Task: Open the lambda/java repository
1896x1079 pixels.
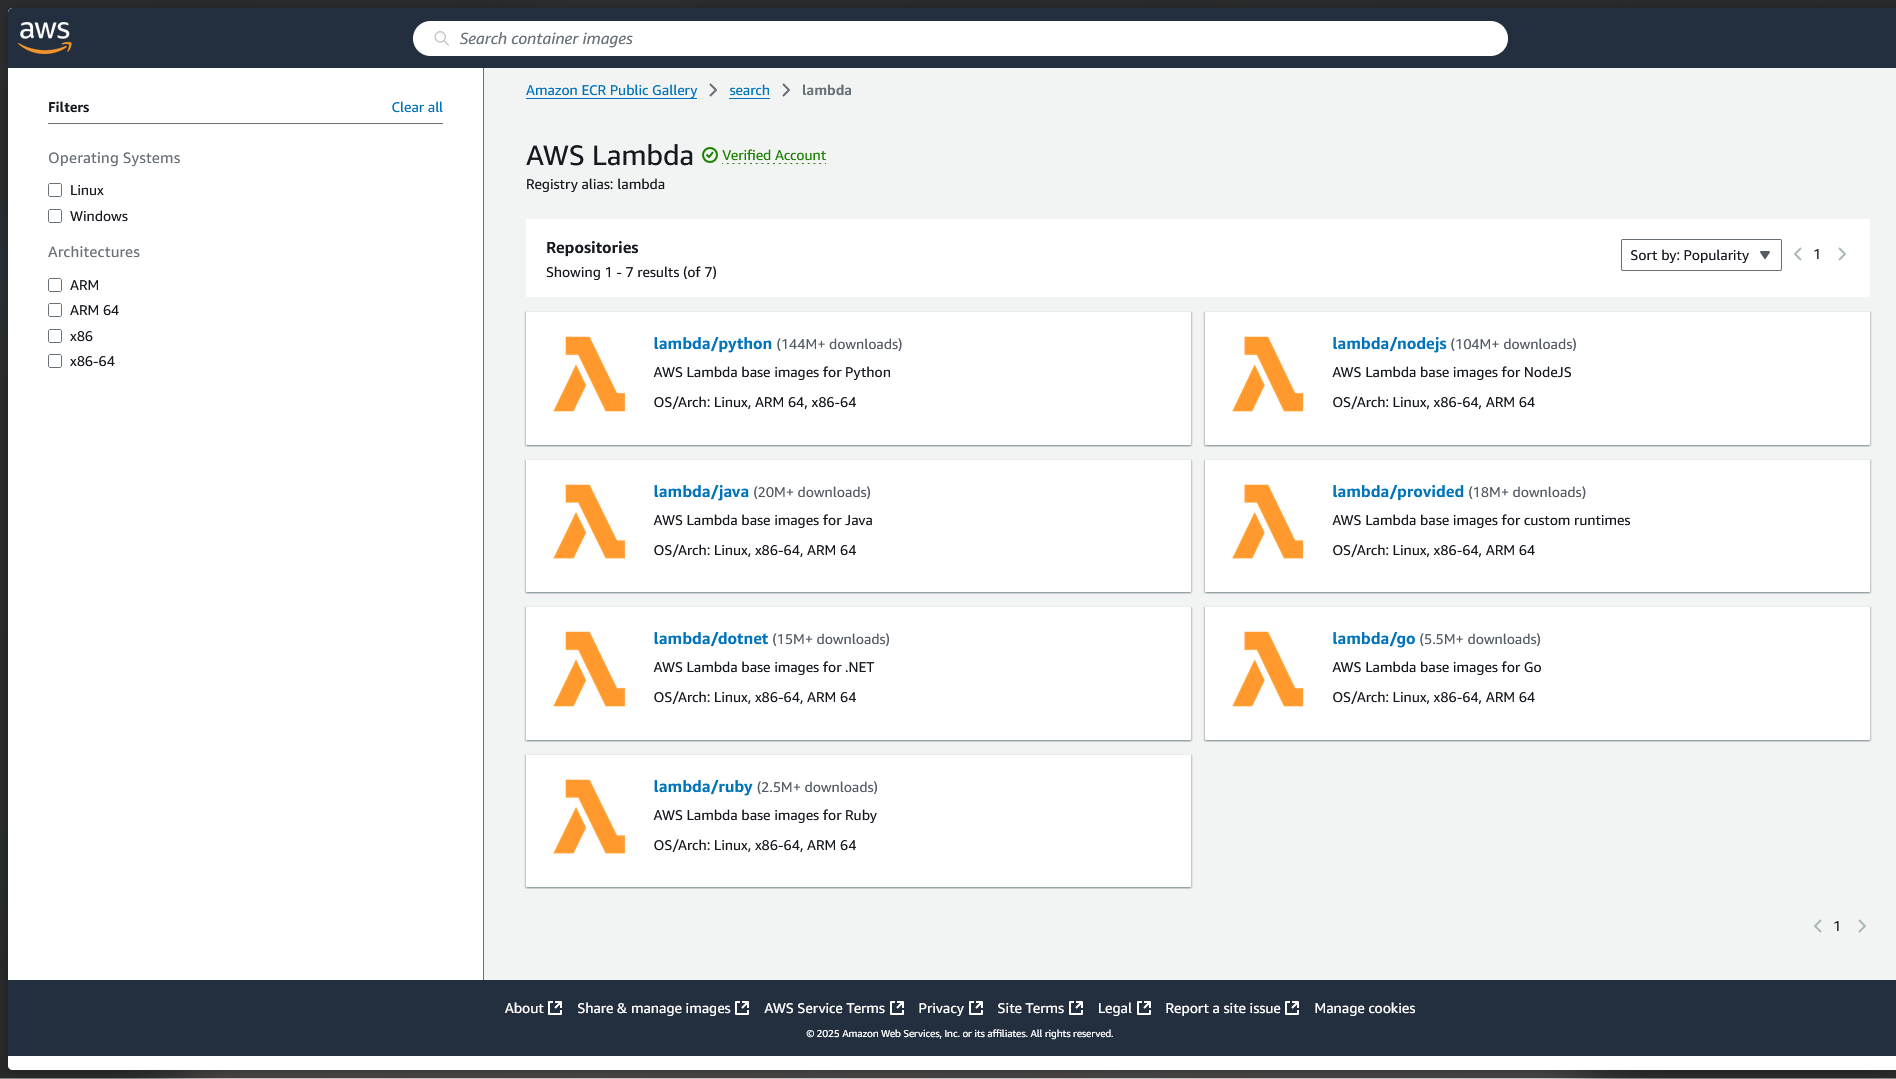Action: click(701, 491)
